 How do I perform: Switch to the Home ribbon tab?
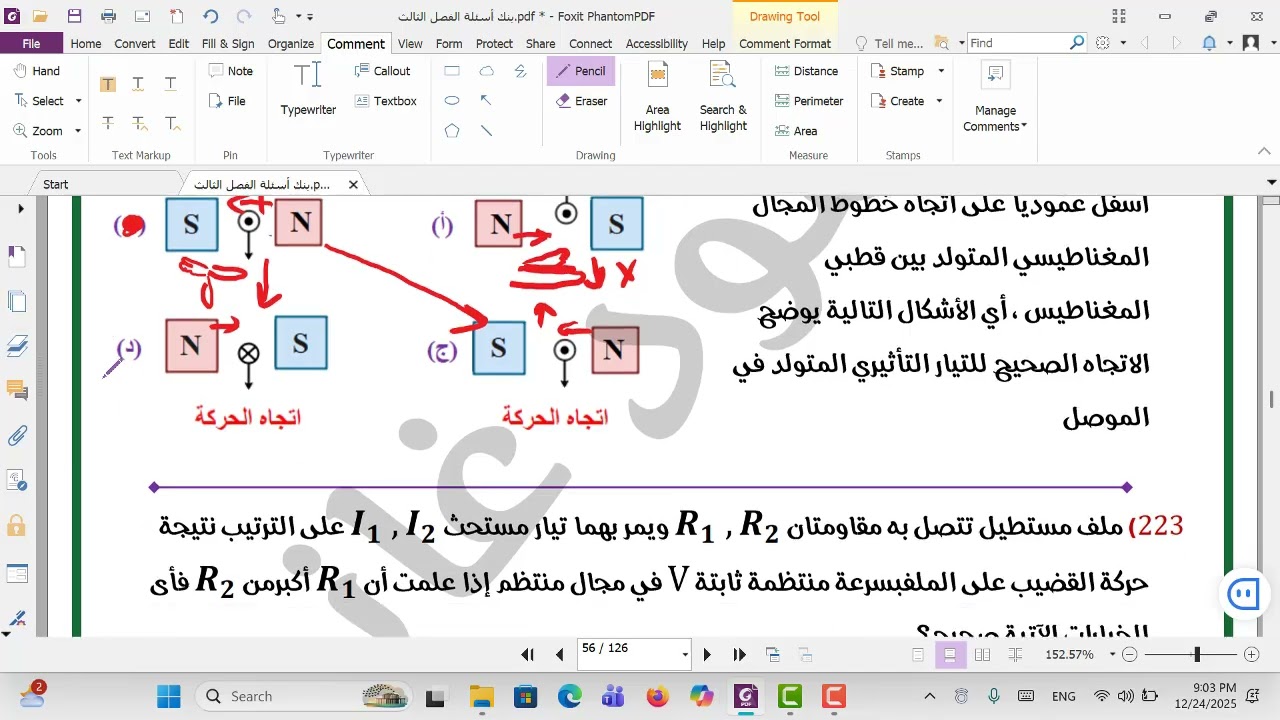point(85,43)
